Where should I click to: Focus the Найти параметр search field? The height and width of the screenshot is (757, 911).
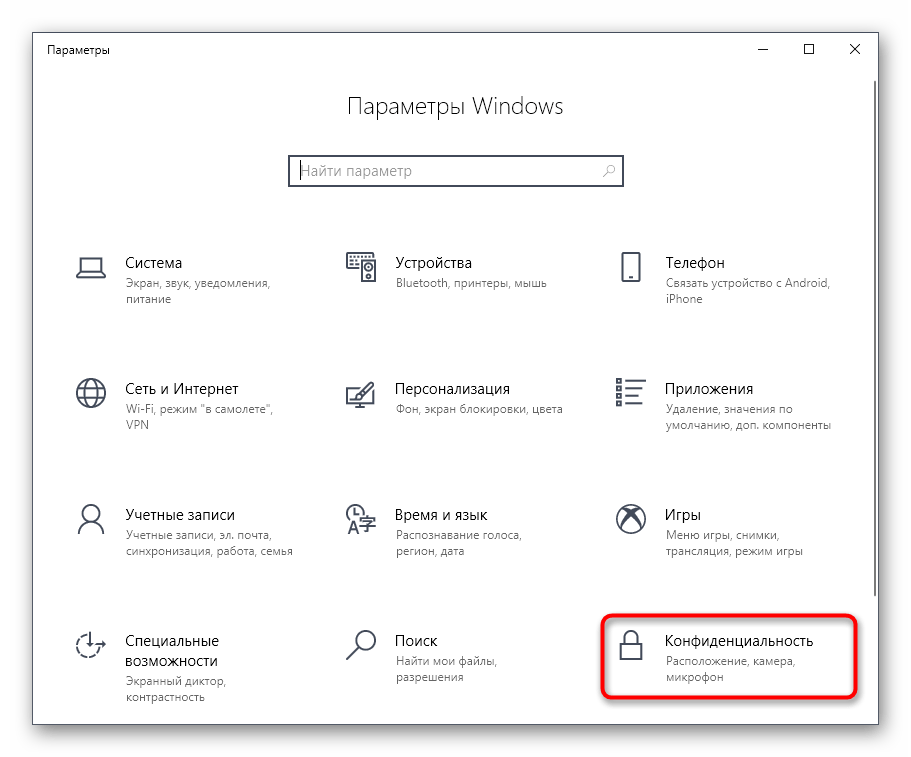[x=456, y=171]
